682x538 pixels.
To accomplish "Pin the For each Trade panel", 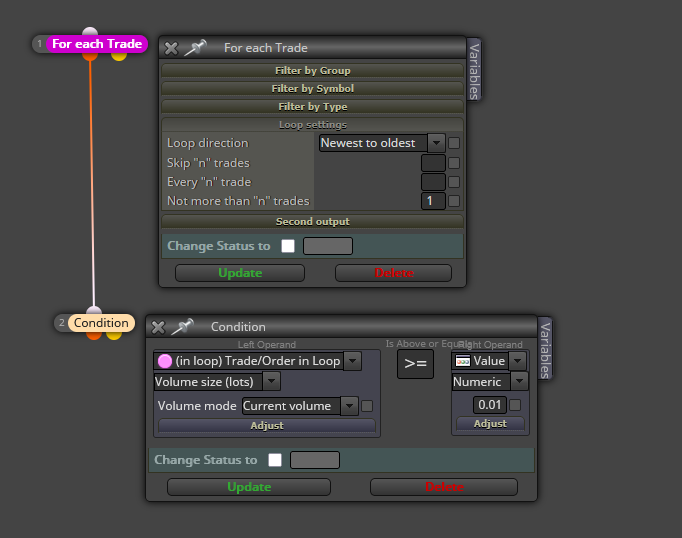I will click(x=195, y=48).
